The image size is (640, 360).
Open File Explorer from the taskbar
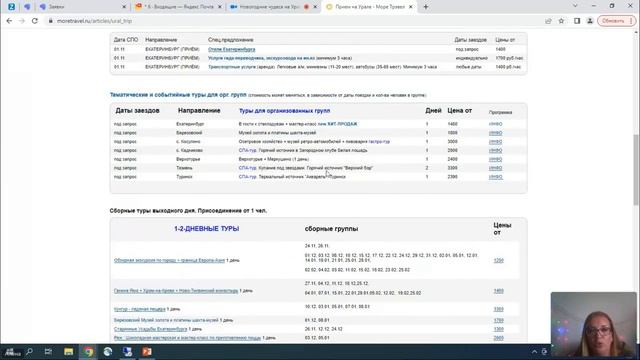pos(69,351)
